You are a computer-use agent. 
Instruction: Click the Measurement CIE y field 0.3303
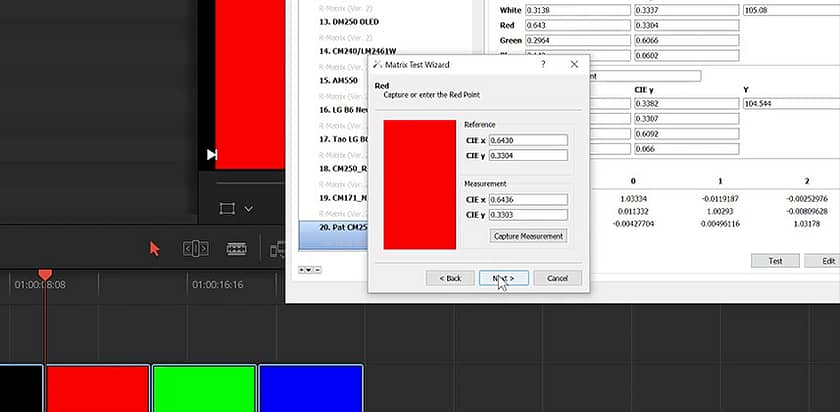coord(528,215)
